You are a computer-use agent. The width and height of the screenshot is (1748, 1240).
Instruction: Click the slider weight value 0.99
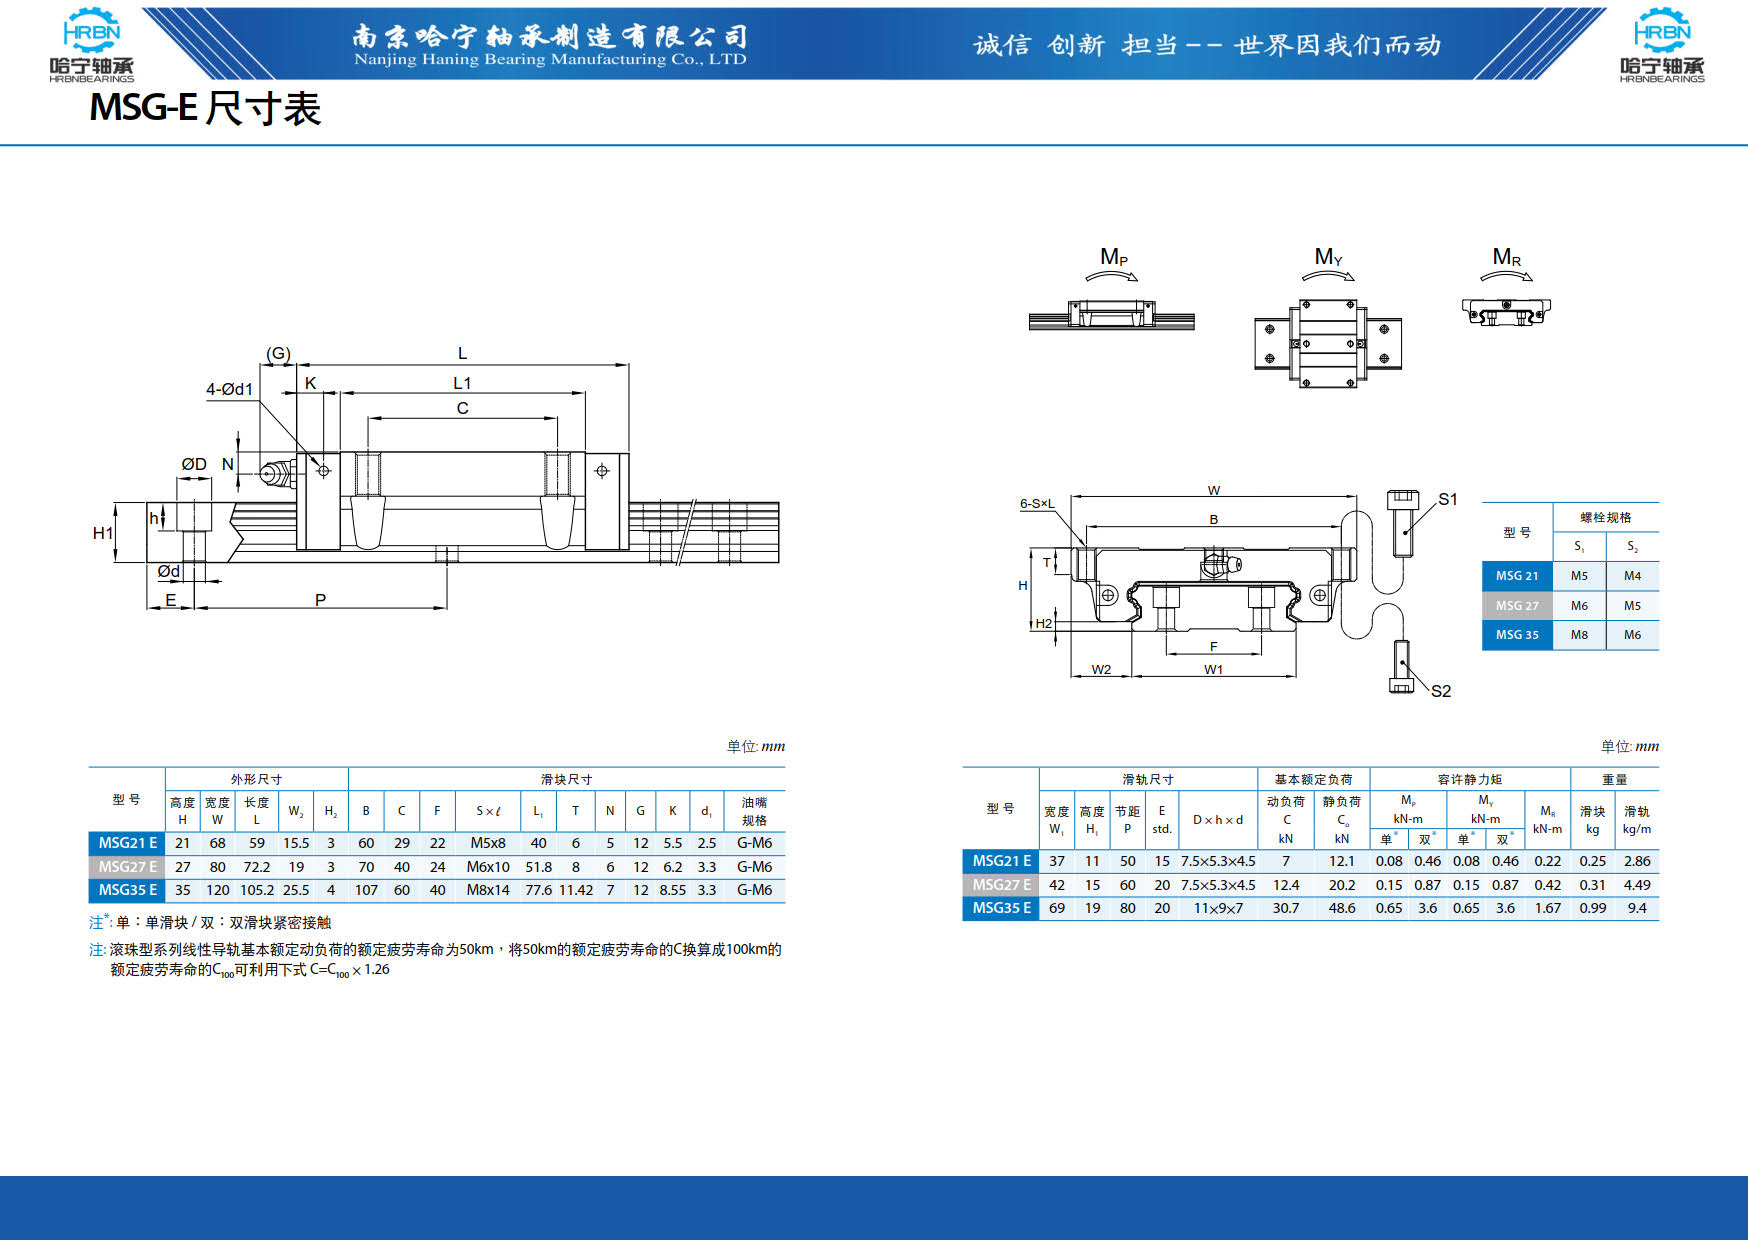1592,908
